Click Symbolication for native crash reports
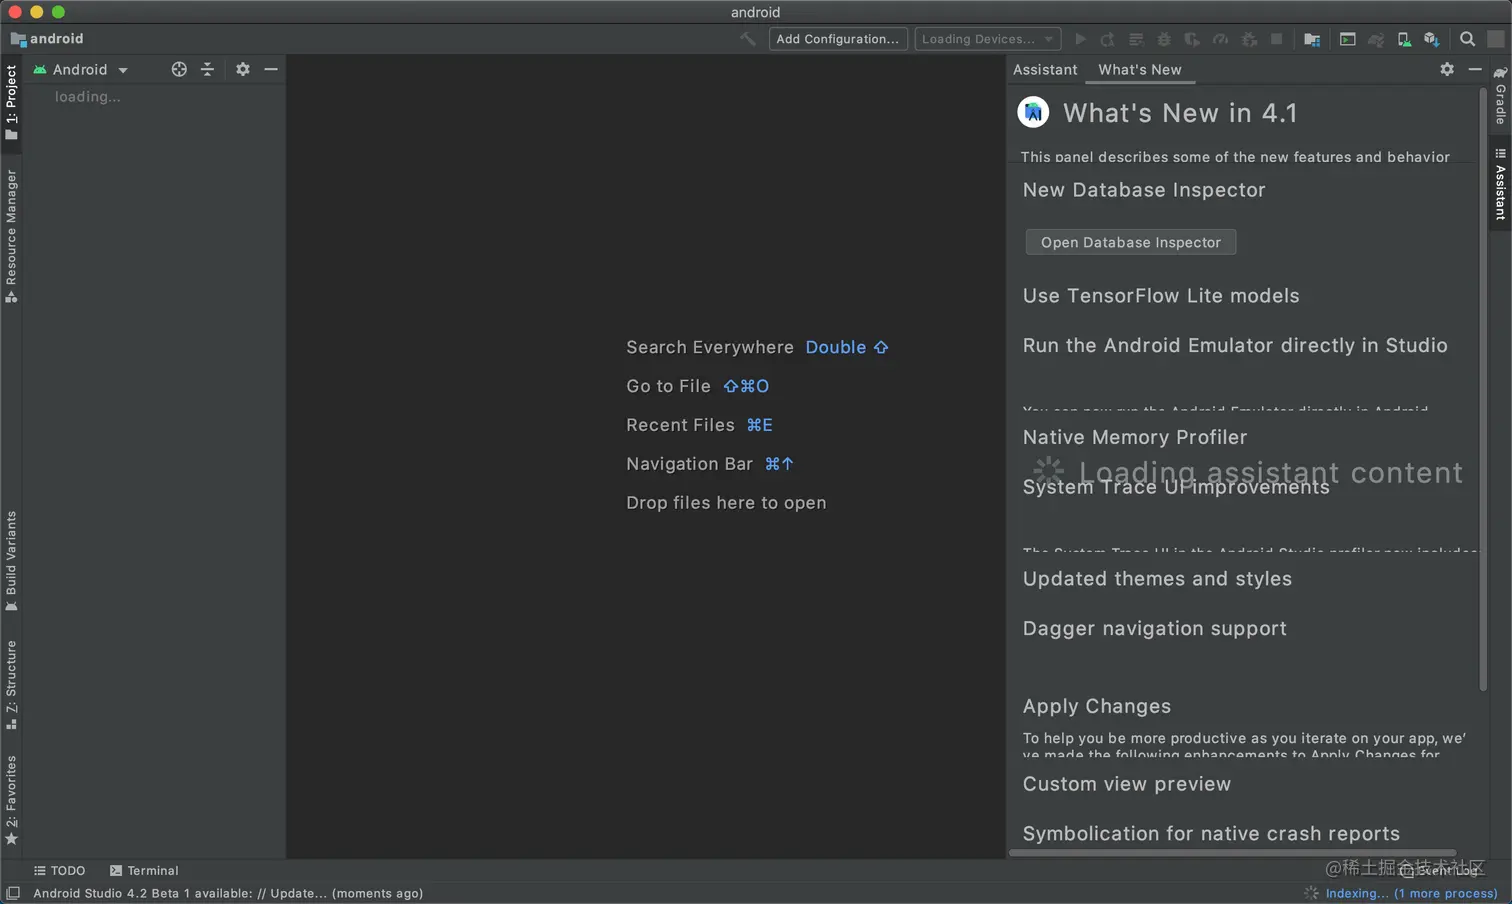Screen dimensions: 1512x904 point(1211,833)
